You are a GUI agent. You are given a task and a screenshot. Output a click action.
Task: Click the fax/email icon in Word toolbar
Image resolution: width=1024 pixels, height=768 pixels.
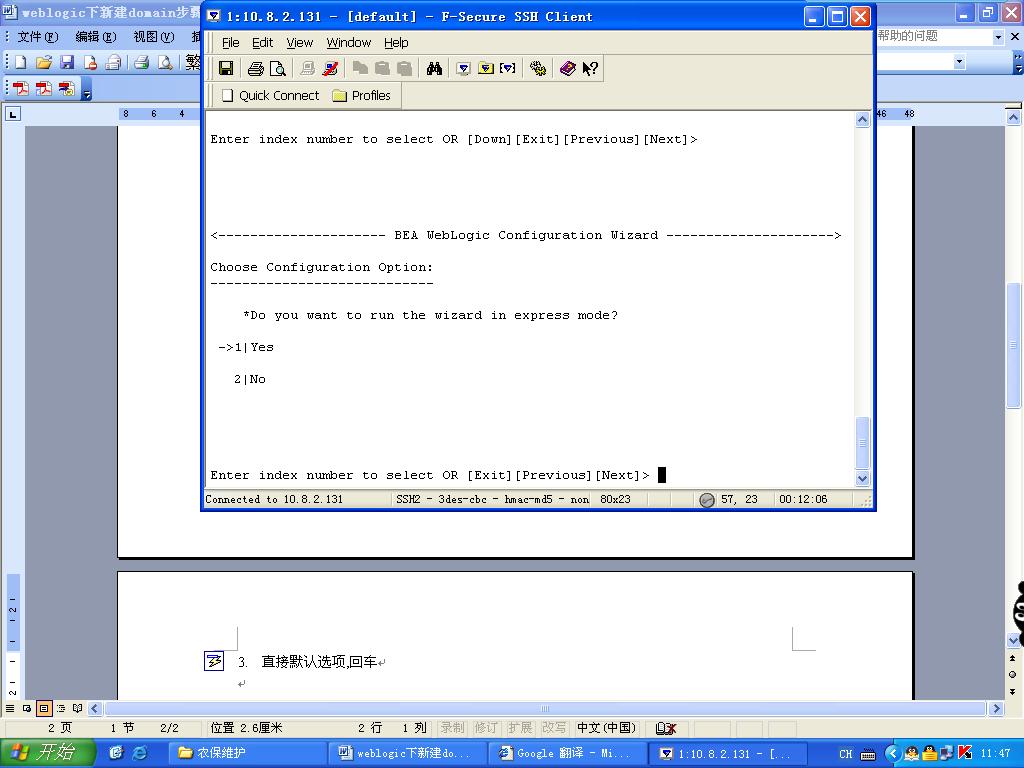114,62
